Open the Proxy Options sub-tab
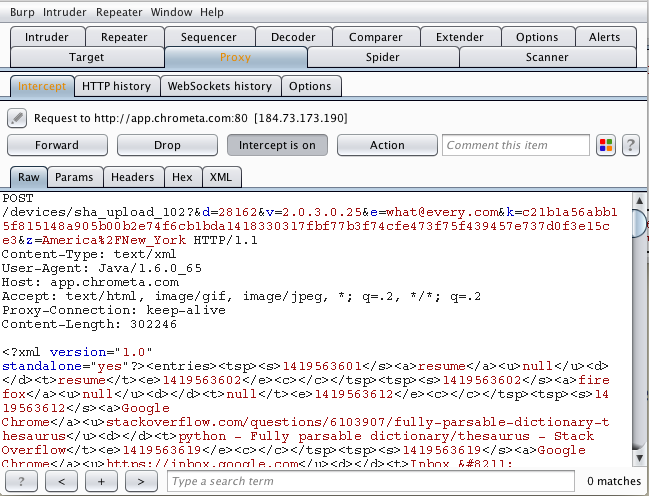The height and width of the screenshot is (496, 649). coord(310,86)
